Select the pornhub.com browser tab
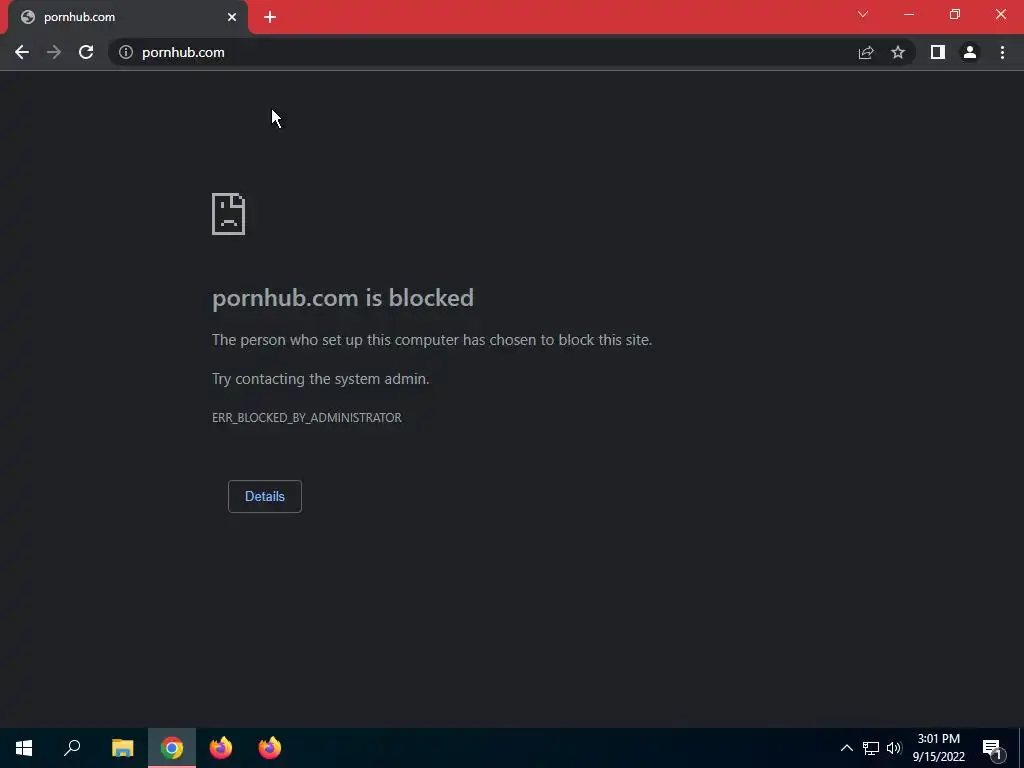Viewport: 1024px width, 768px height. (128, 17)
